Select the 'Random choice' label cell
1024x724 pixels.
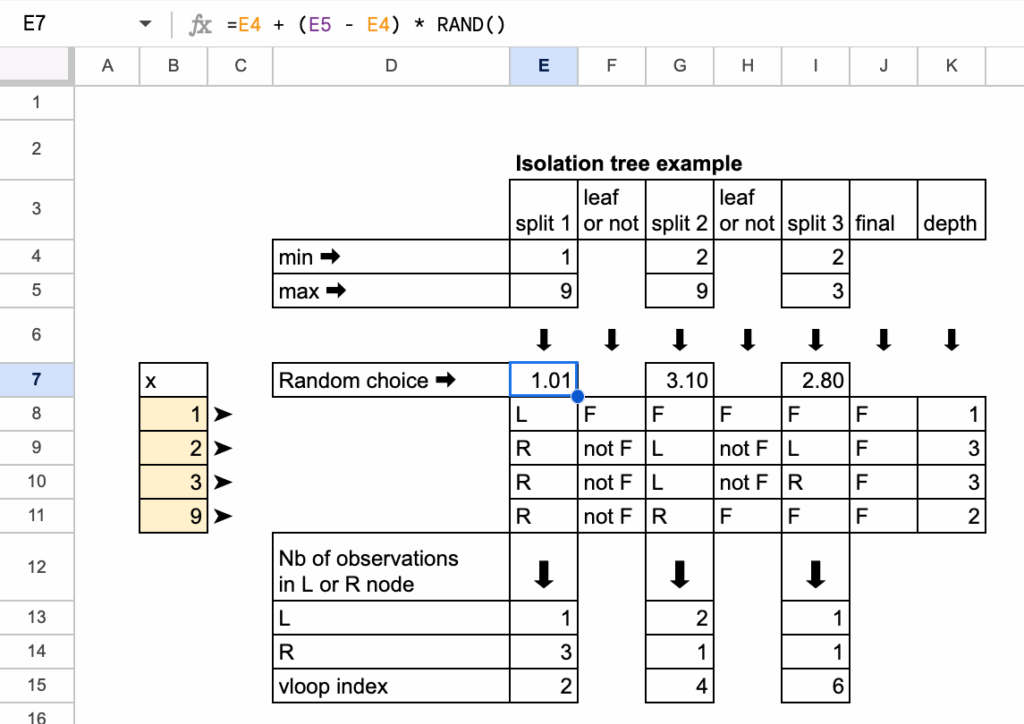(390, 380)
